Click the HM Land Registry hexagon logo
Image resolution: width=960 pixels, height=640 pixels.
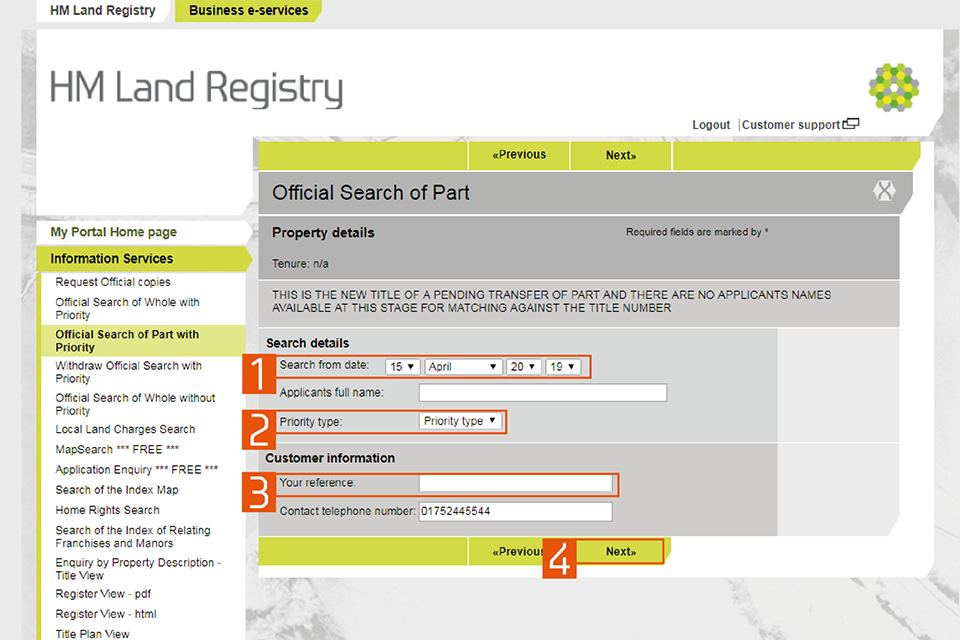(894, 86)
